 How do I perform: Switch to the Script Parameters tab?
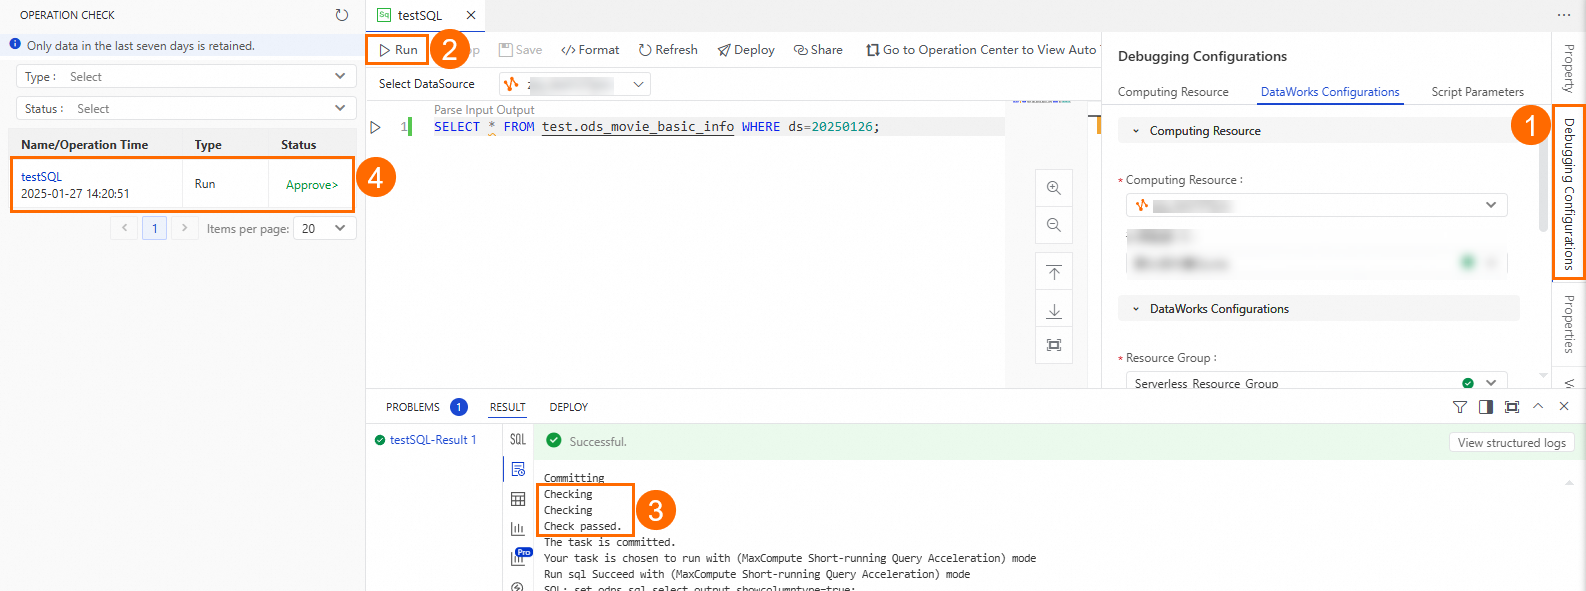[1477, 92]
